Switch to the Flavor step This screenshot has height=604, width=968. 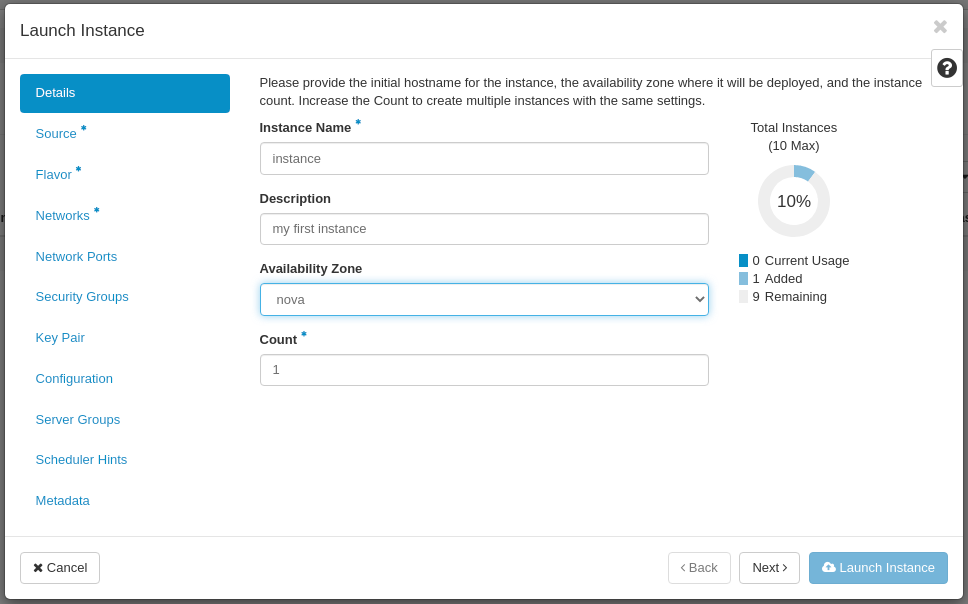pyautogui.click(x=54, y=174)
